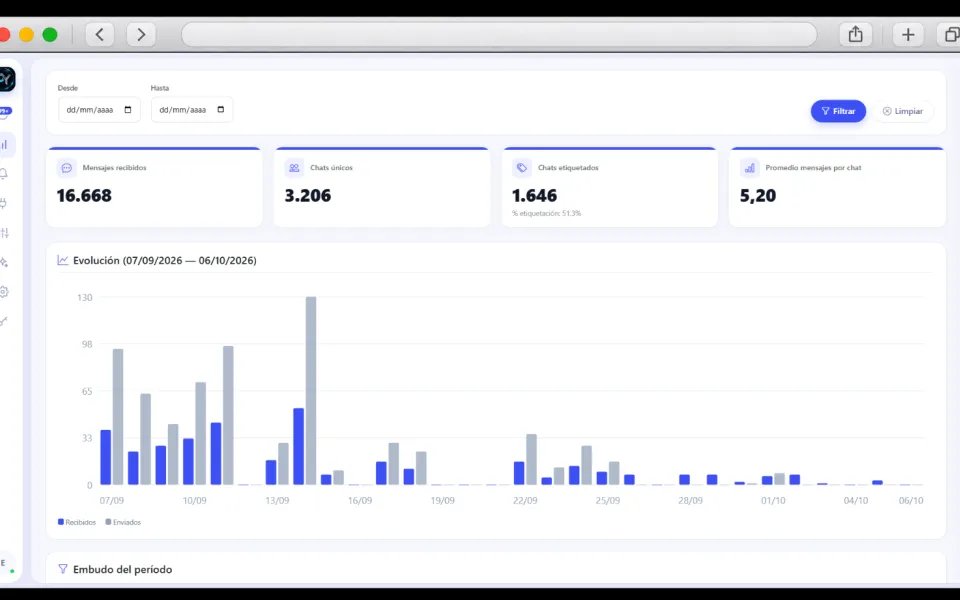The width and height of the screenshot is (960, 600).
Task: Open the browser share button
Action: coord(855,34)
